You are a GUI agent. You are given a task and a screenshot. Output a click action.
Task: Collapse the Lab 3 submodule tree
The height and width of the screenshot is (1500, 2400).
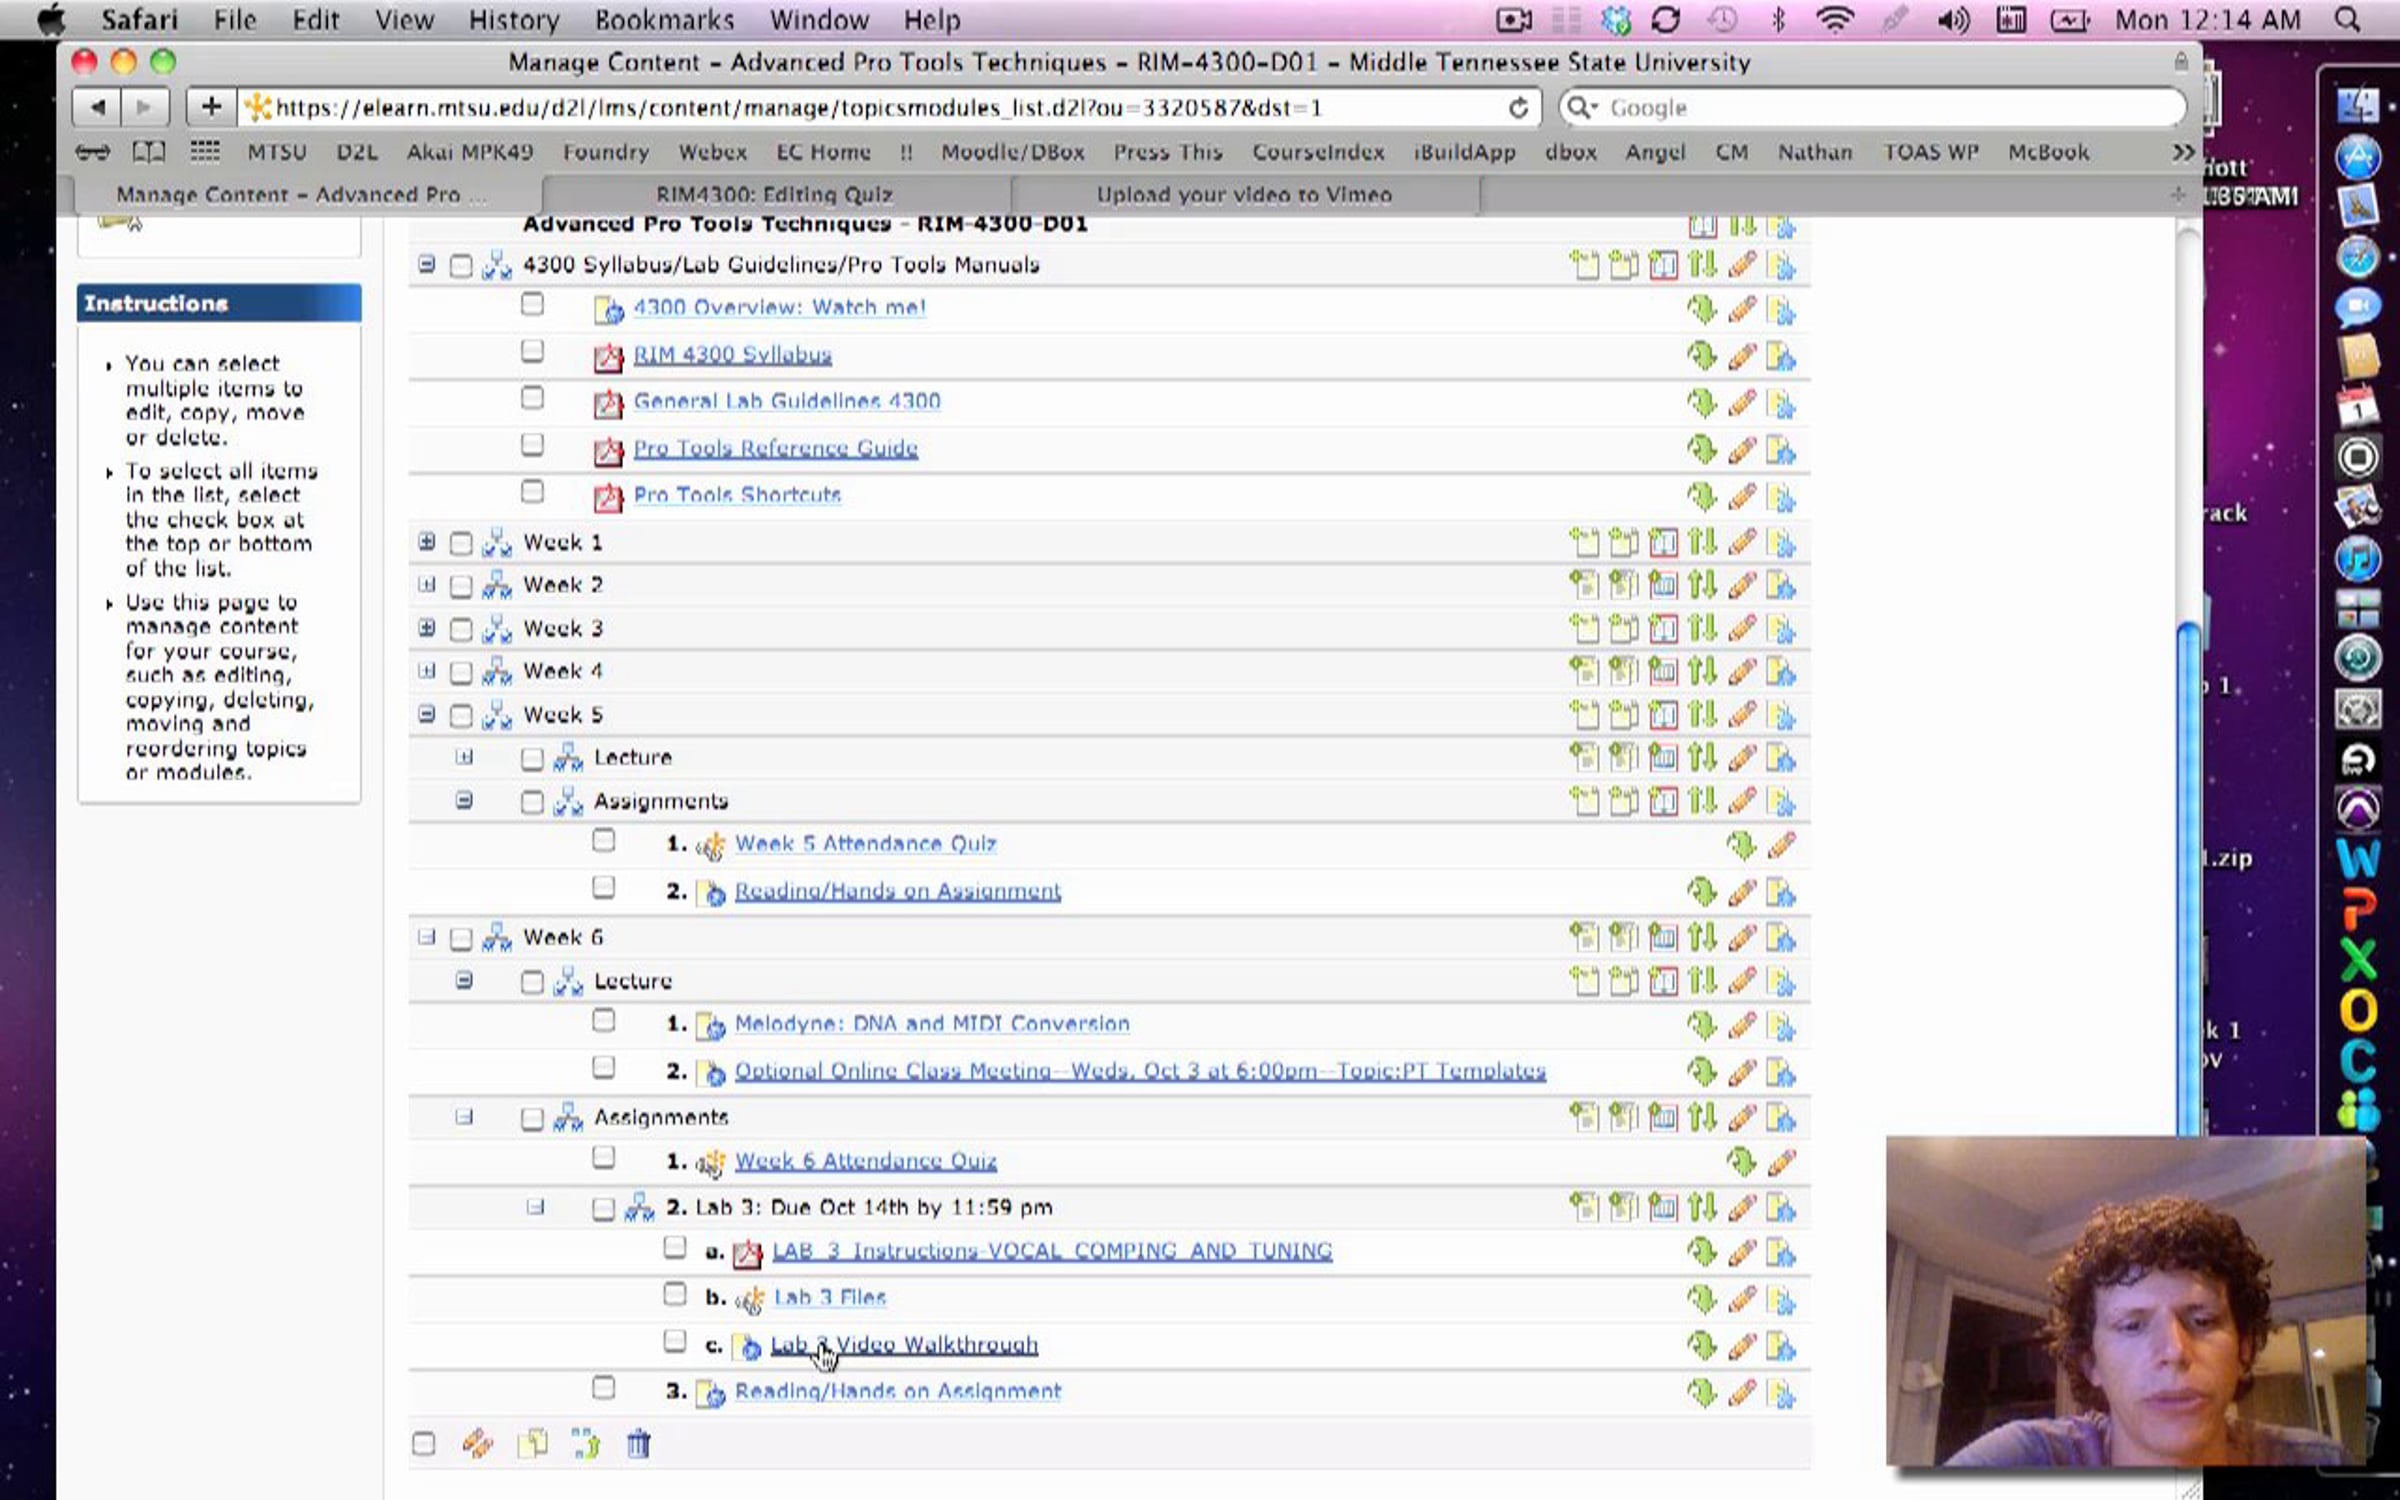click(x=536, y=1207)
